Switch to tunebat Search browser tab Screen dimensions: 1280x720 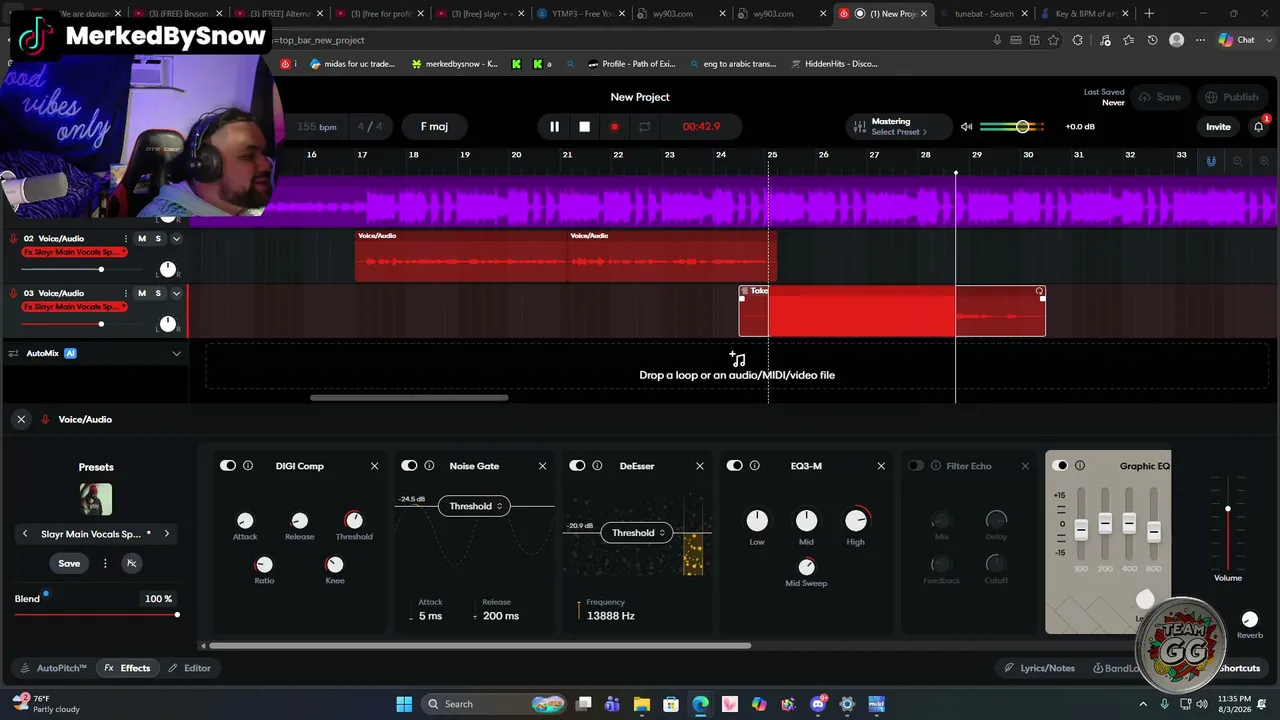983,14
